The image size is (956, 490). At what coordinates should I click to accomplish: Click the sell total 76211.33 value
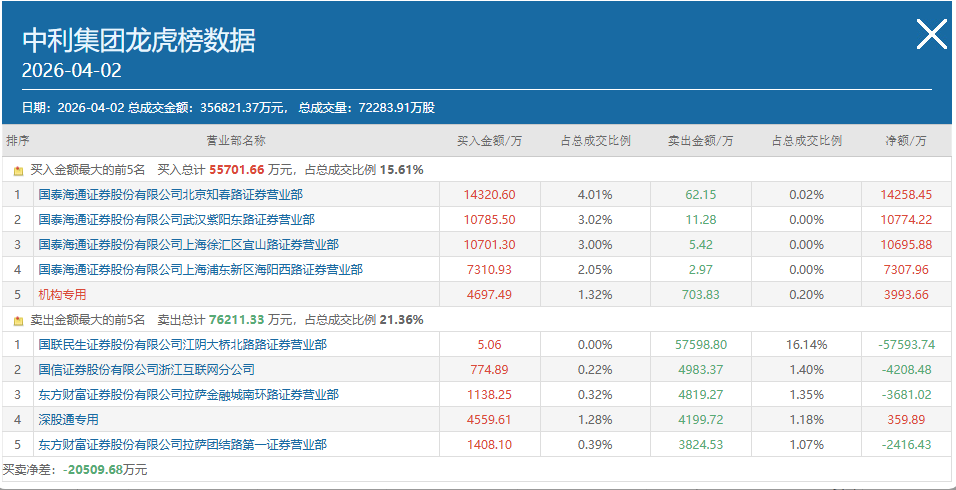[237, 319]
